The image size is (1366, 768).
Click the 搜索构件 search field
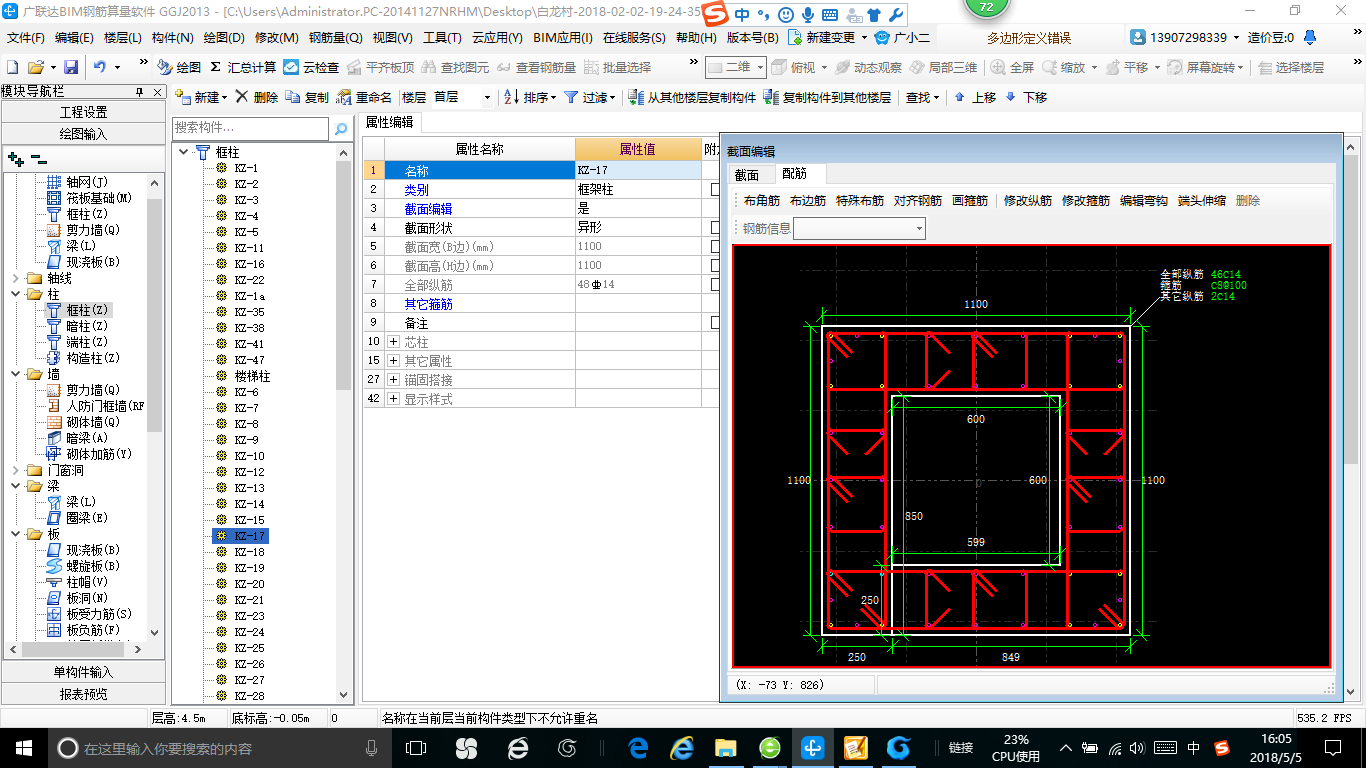250,129
